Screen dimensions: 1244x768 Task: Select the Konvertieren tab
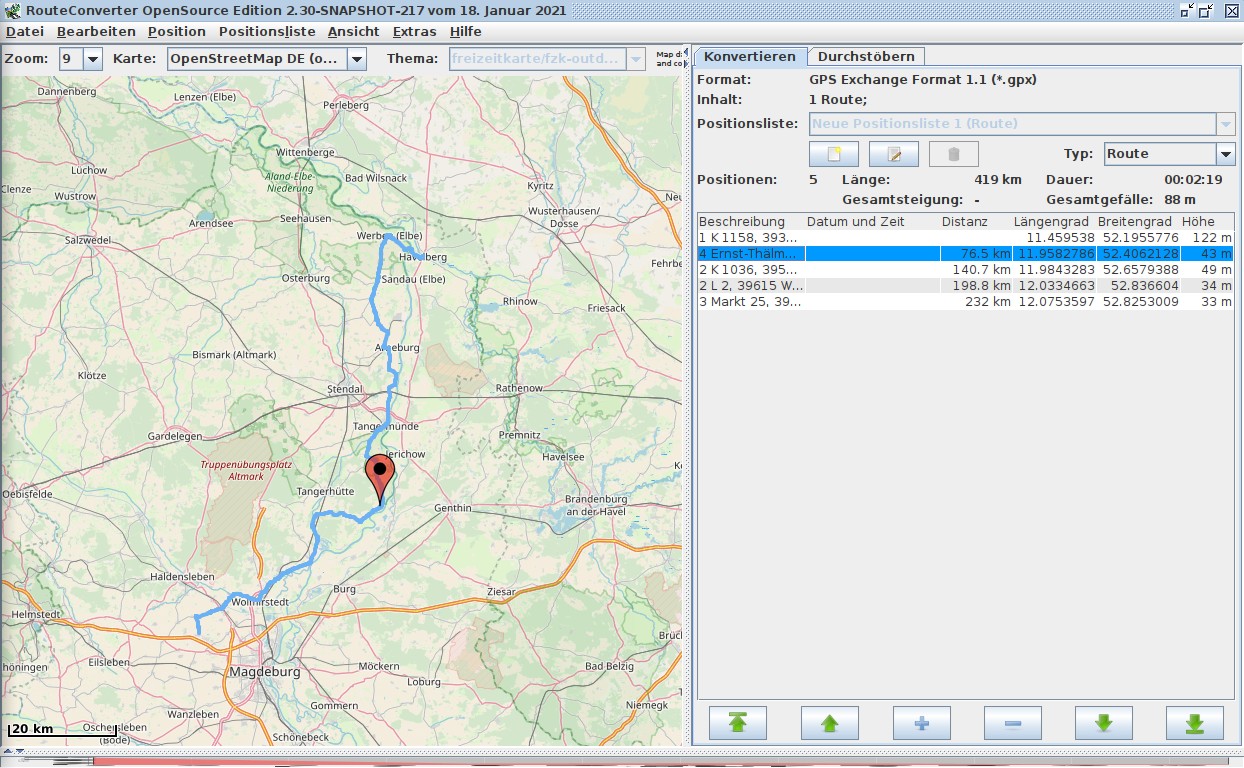[x=750, y=56]
